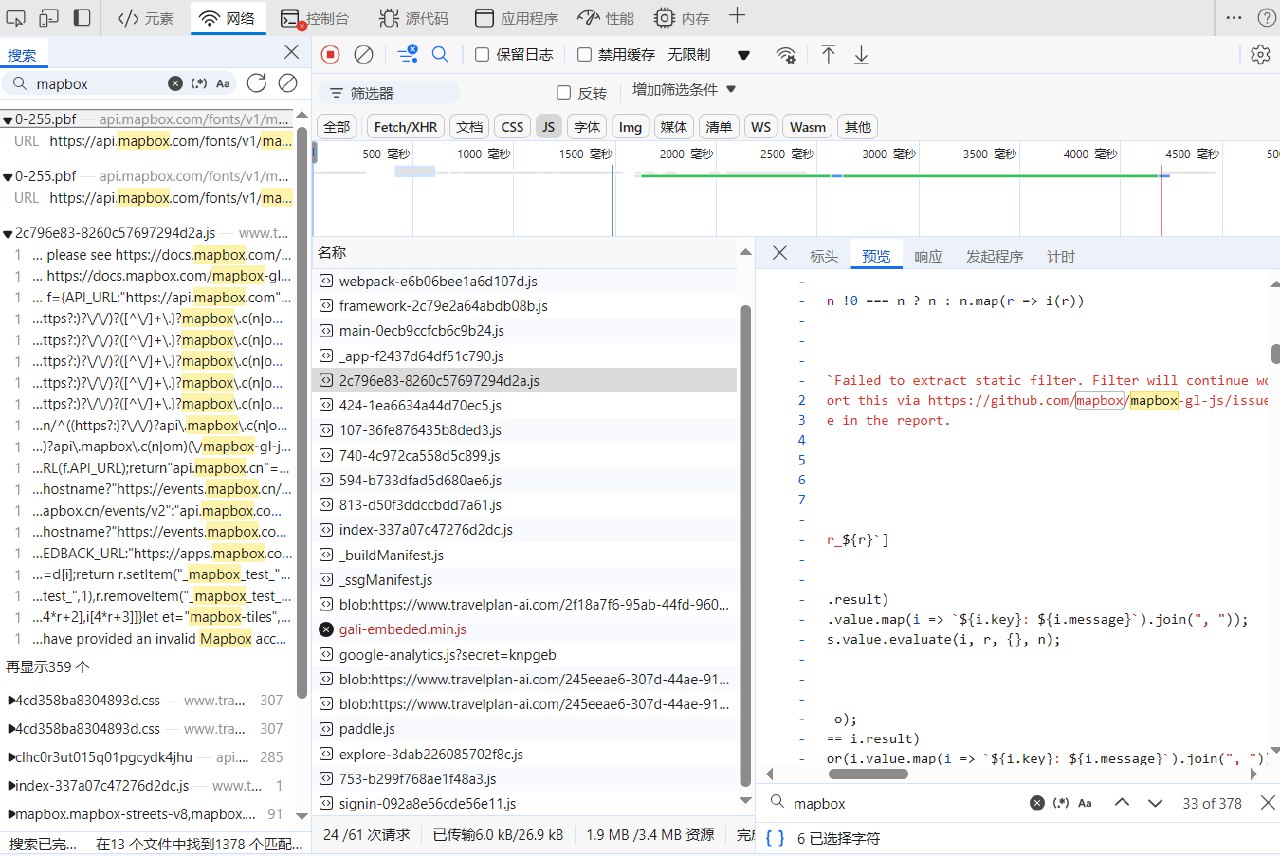Switch to the 控制台 tab
Image resolution: width=1280 pixels, height=856 pixels.
(x=315, y=18)
